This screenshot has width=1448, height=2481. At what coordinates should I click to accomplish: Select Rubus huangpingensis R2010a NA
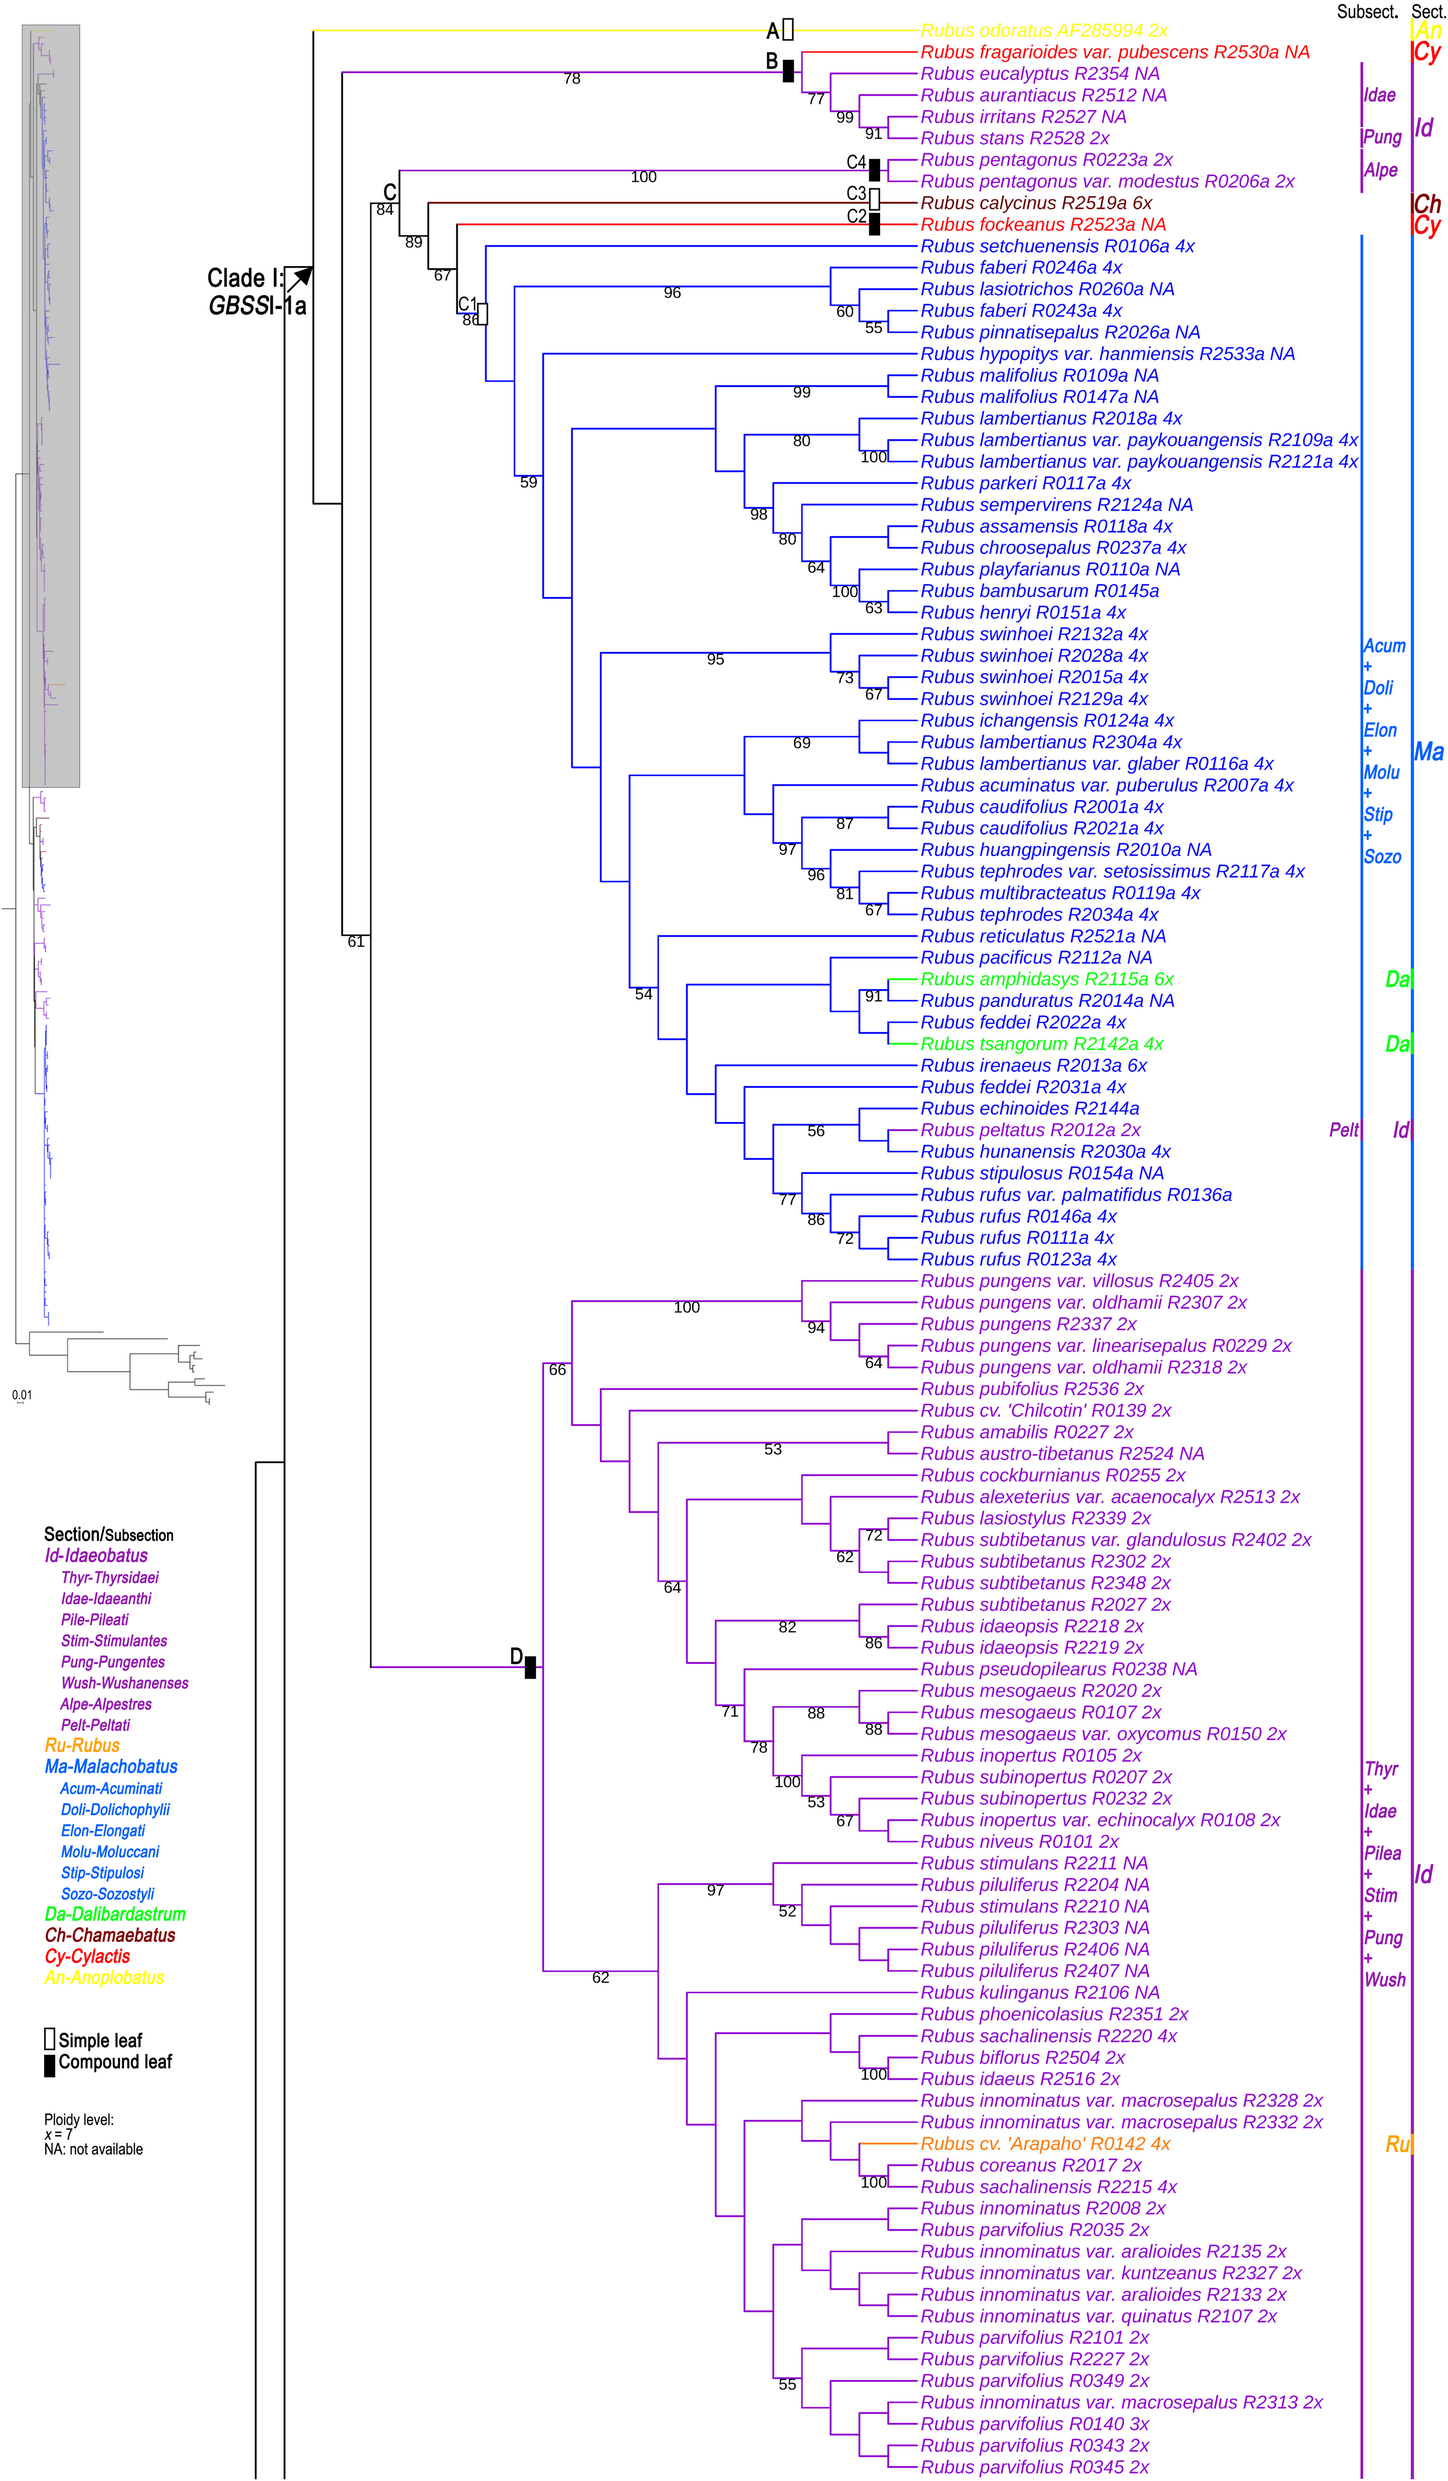(x=1066, y=850)
